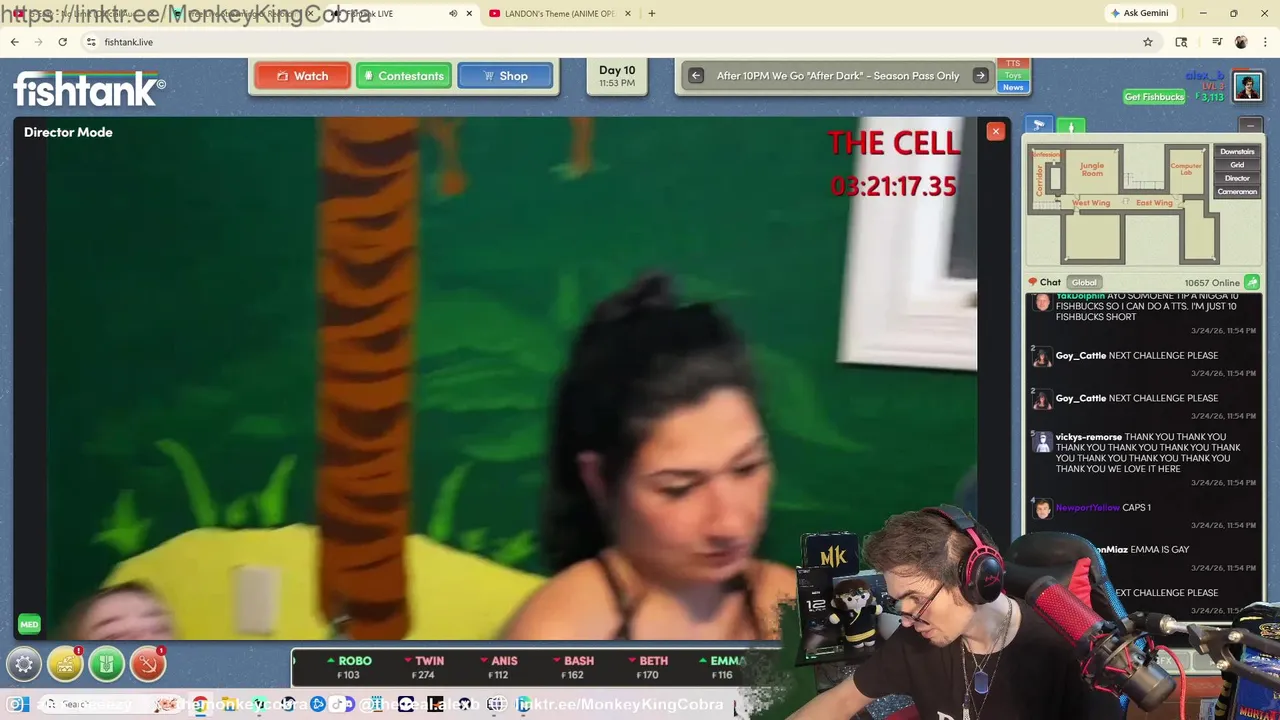Click vickys-remorse username in chat

point(1089,437)
